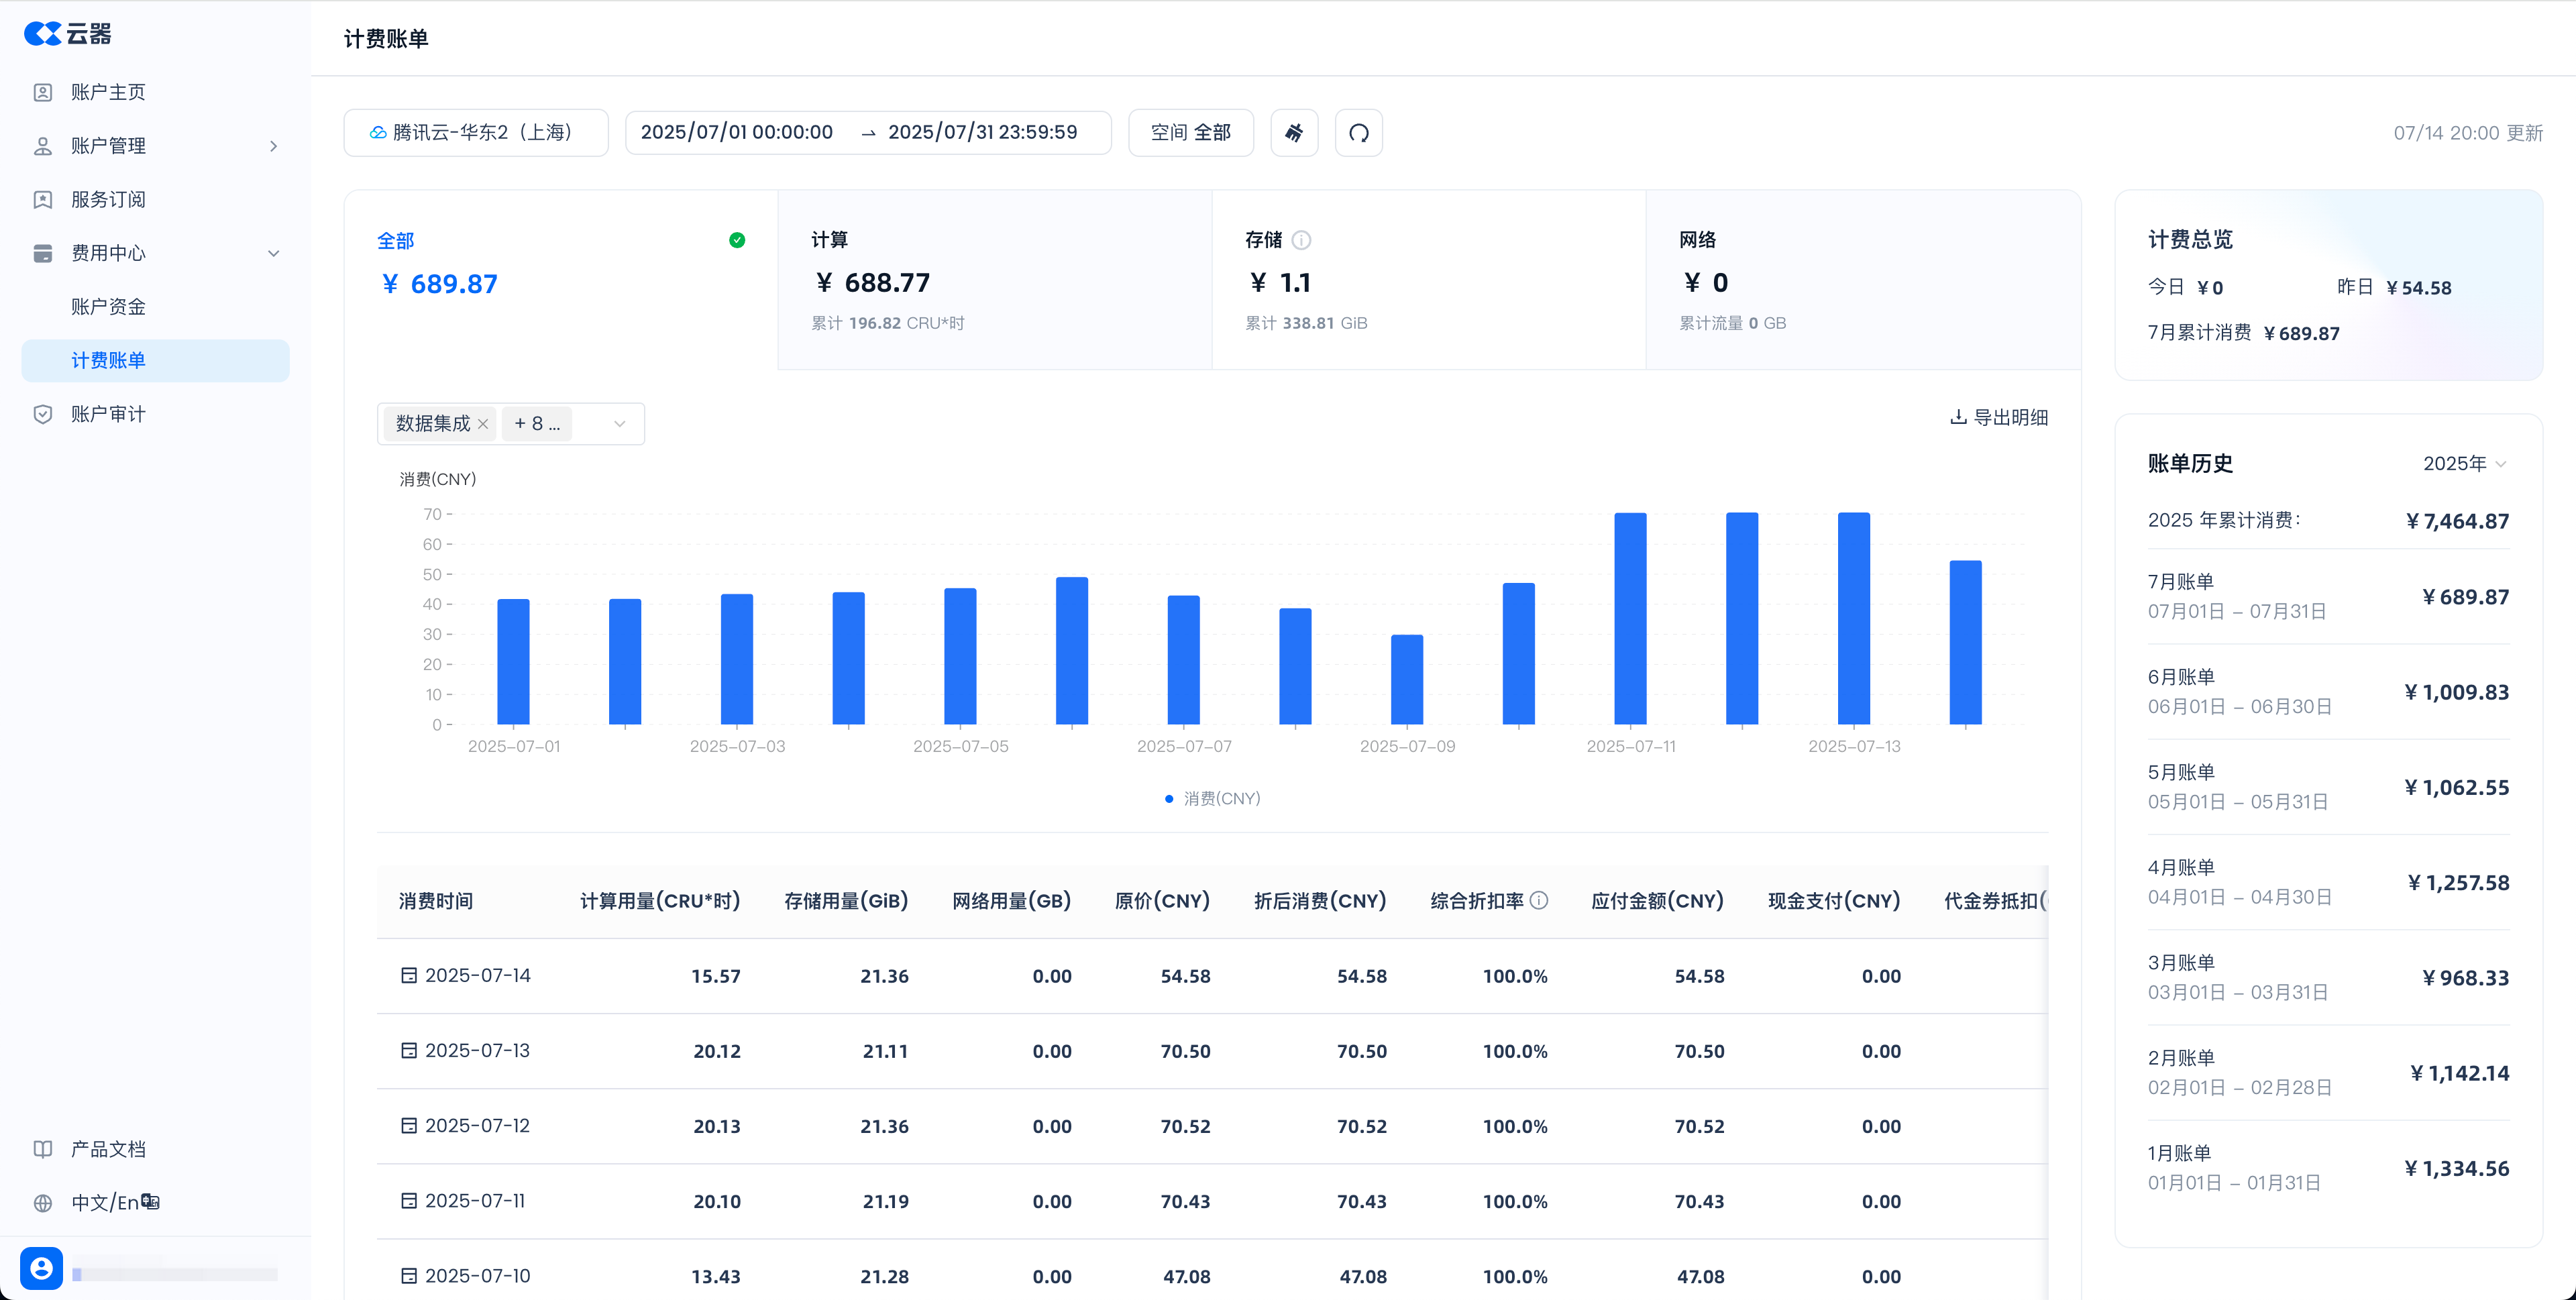This screenshot has width=2576, height=1300.
Task: Select the 全部 cost category card
Action: click(x=560, y=280)
